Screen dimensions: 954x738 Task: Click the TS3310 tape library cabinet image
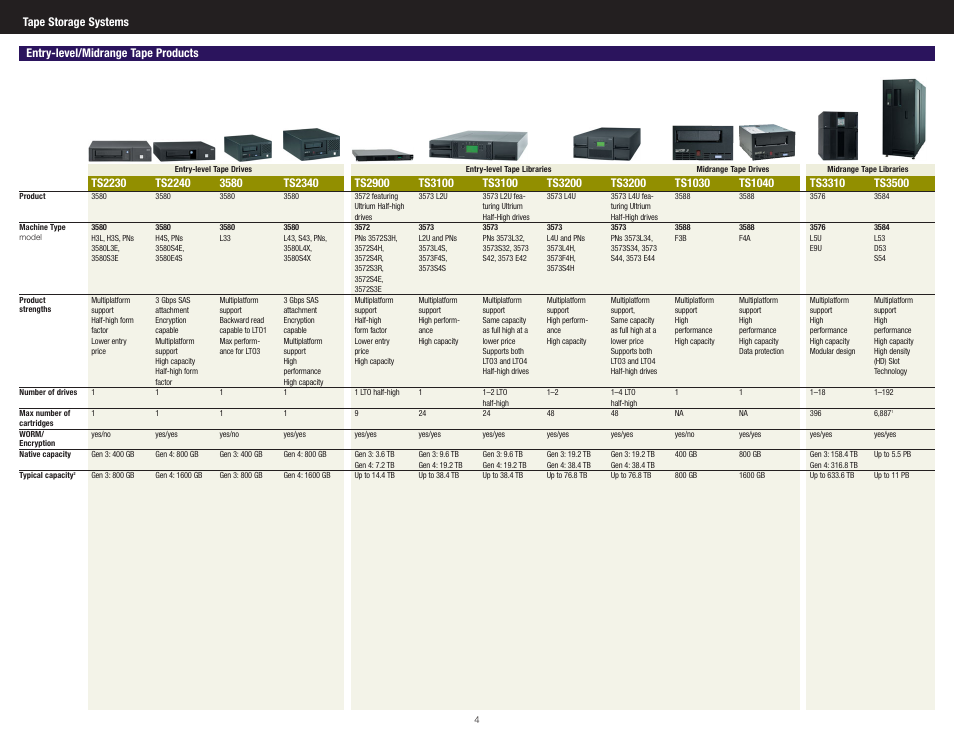tap(838, 136)
